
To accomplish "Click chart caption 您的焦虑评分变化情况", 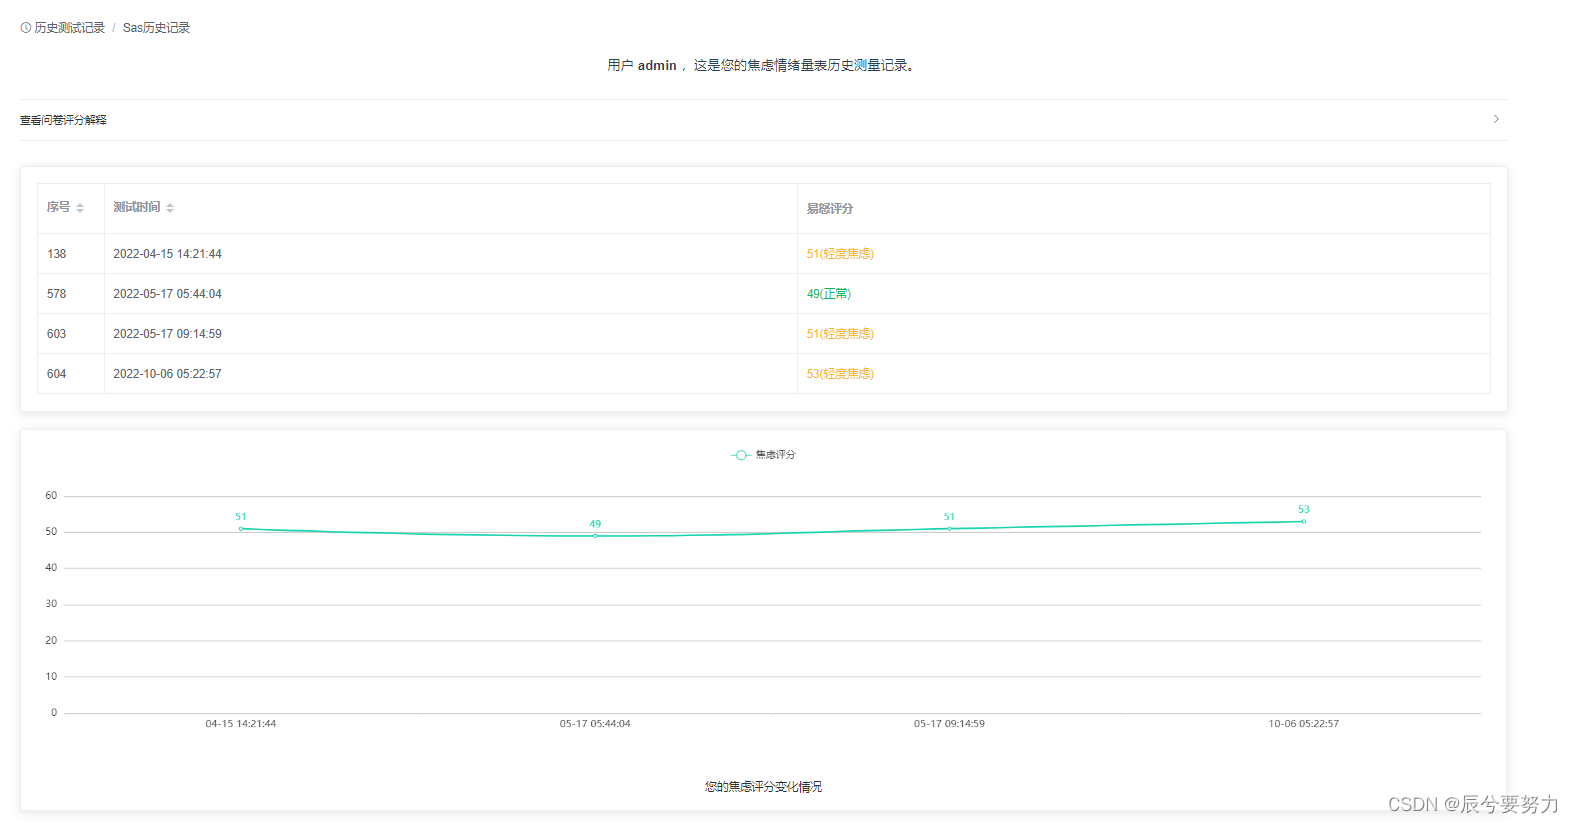I will click(x=763, y=787).
